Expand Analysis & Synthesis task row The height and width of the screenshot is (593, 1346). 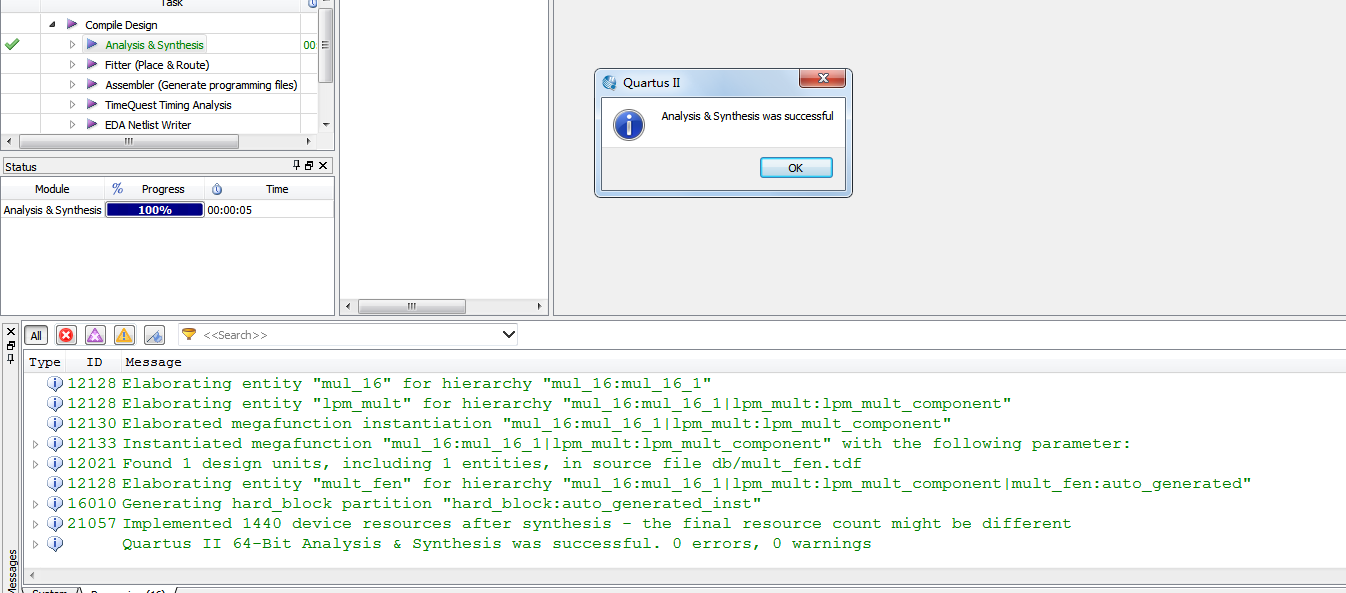click(x=72, y=44)
